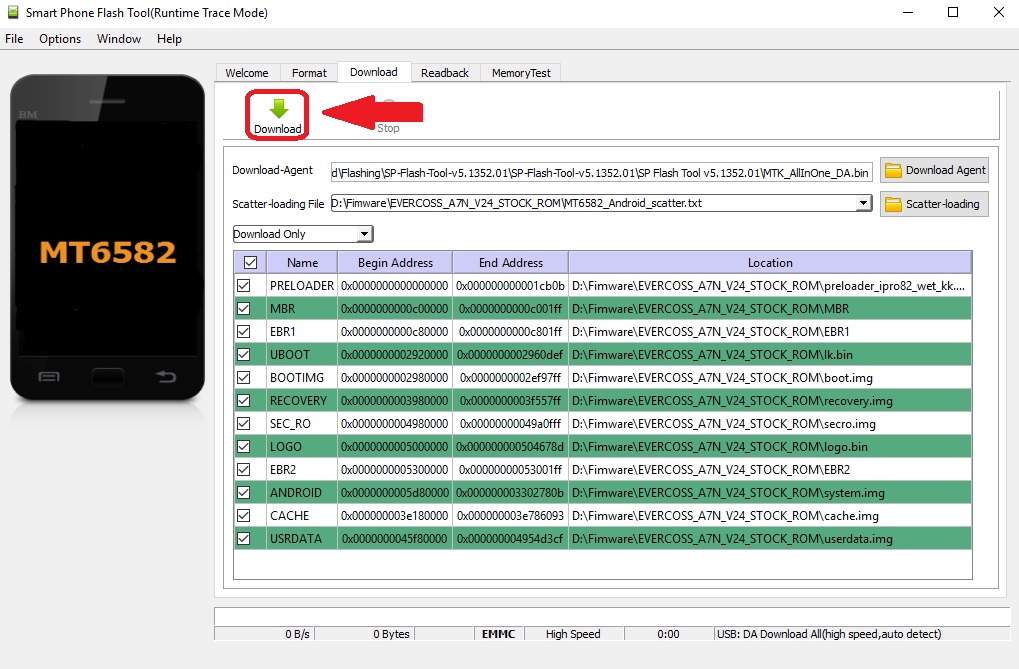This screenshot has width=1019, height=669.
Task: Open the Download Only mode dropdown
Action: (x=303, y=234)
